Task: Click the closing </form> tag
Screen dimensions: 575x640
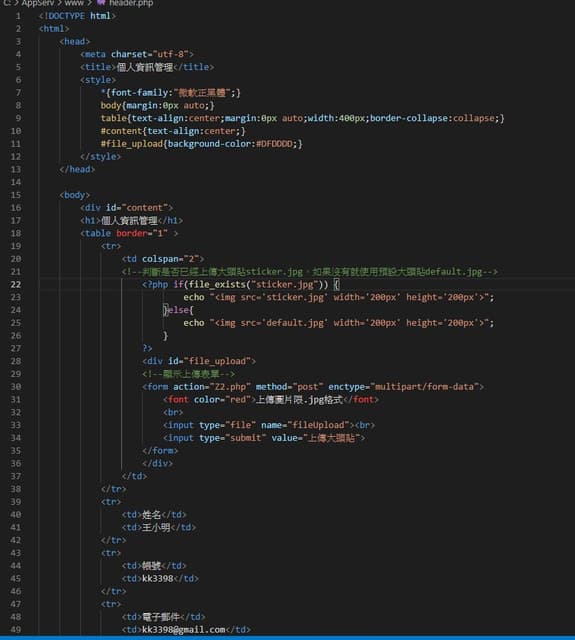Action: 160,451
